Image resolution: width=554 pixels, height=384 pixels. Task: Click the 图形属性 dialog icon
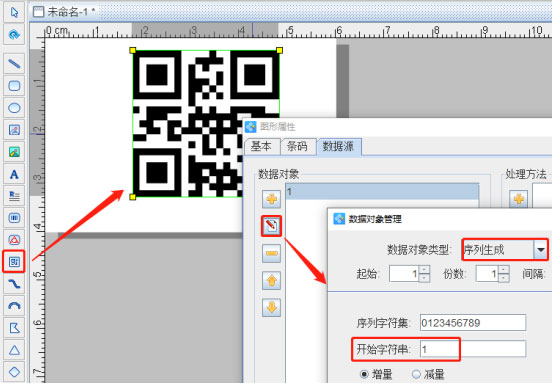click(x=251, y=126)
